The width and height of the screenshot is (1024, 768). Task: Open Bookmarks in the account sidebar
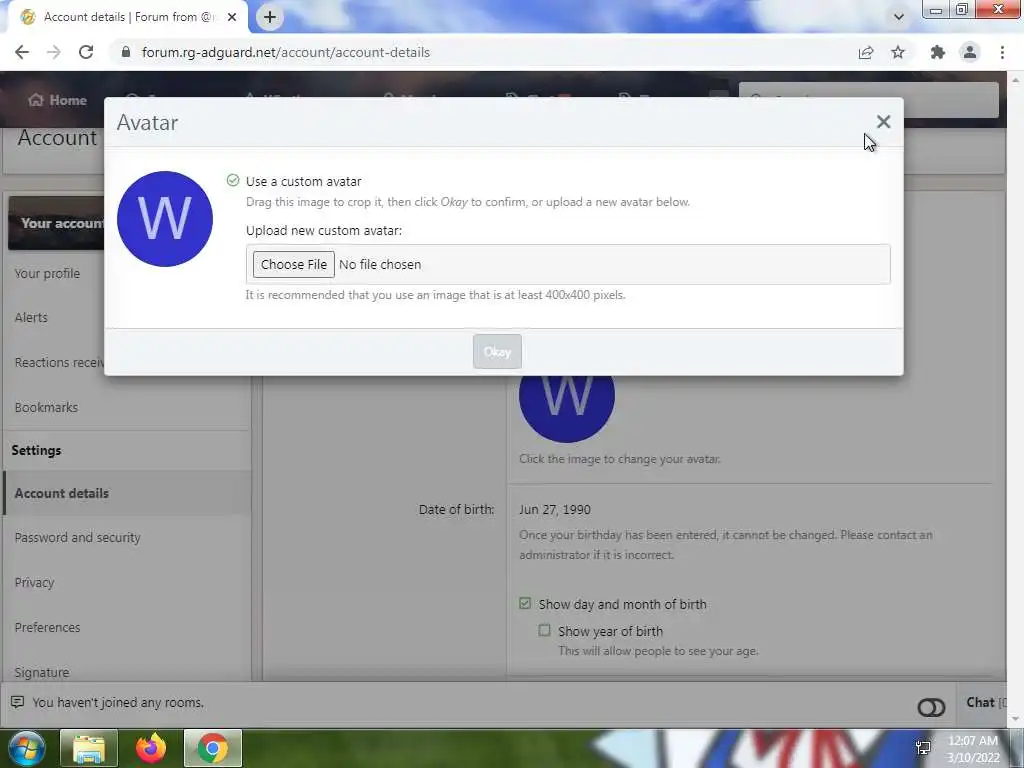[x=46, y=408]
